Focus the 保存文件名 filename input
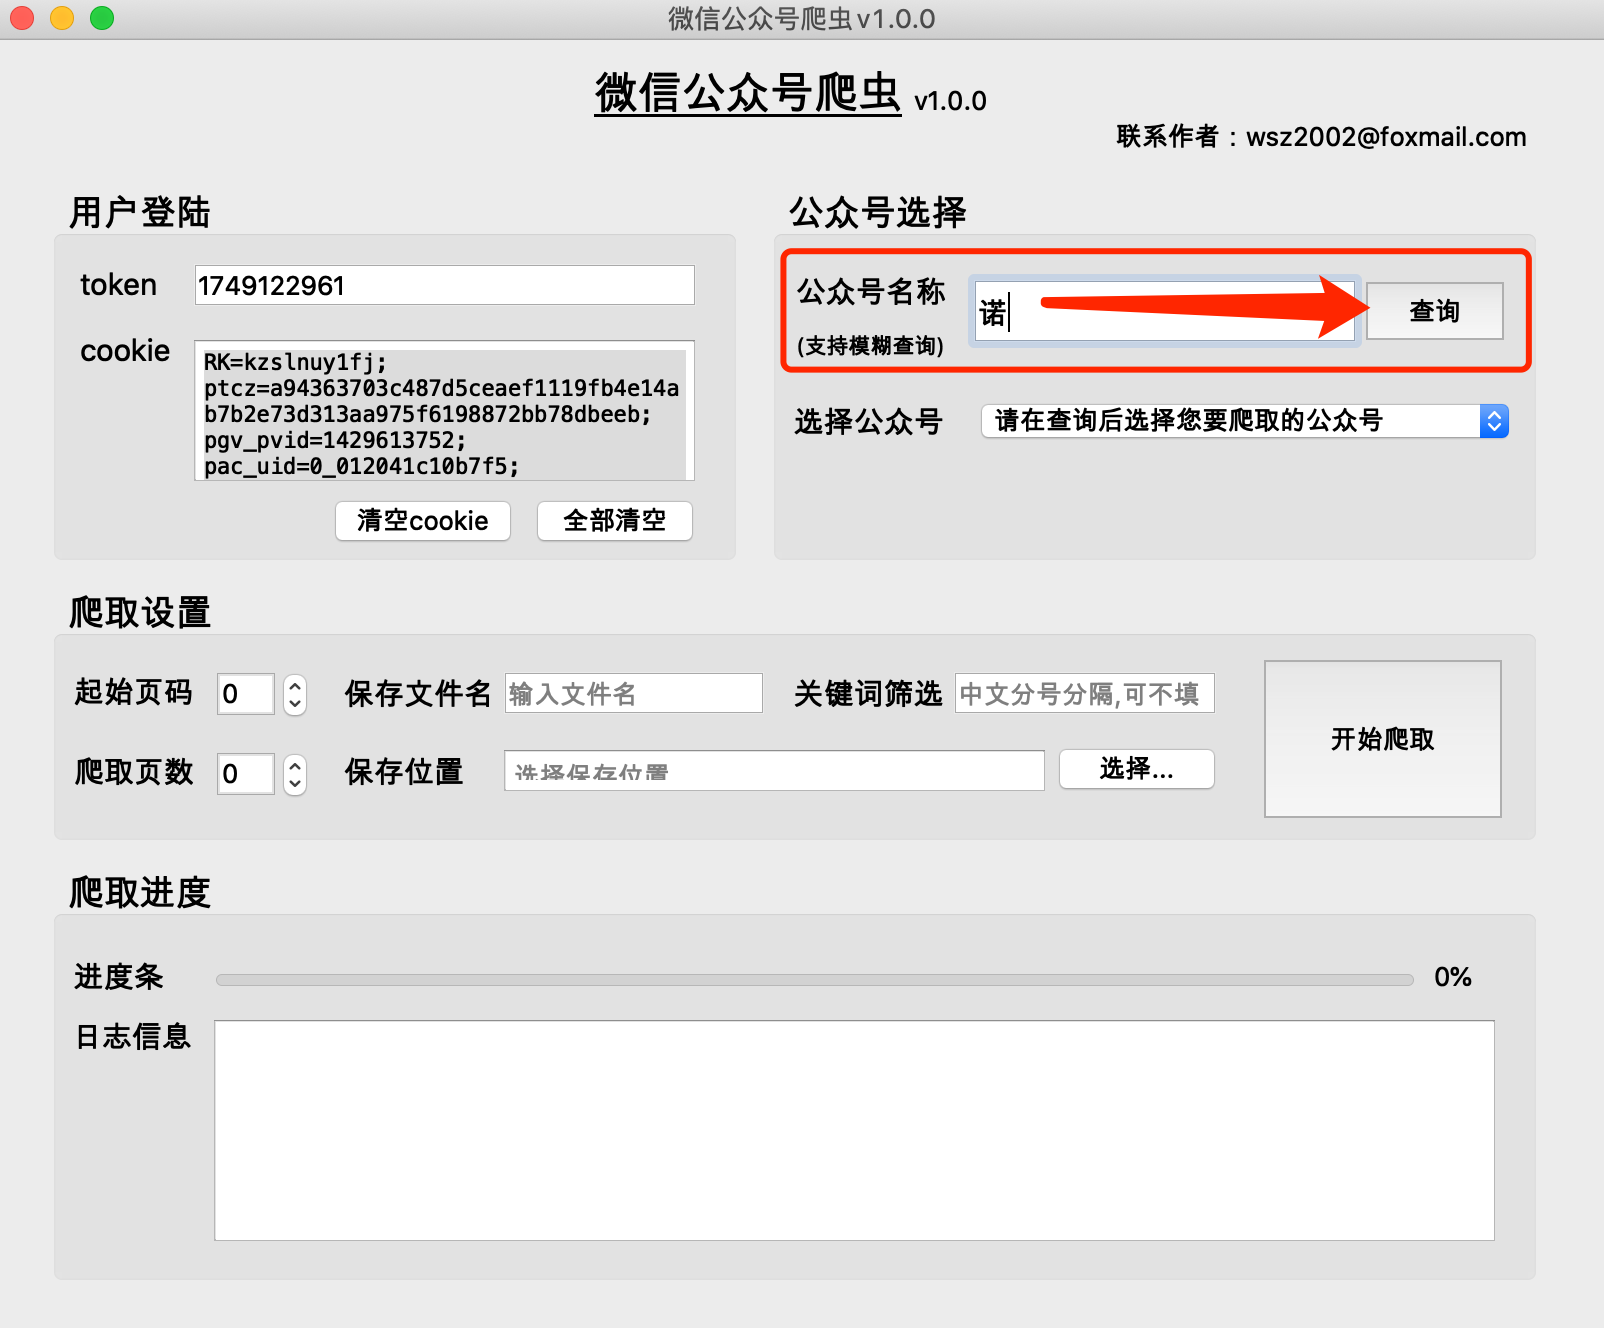 point(634,693)
